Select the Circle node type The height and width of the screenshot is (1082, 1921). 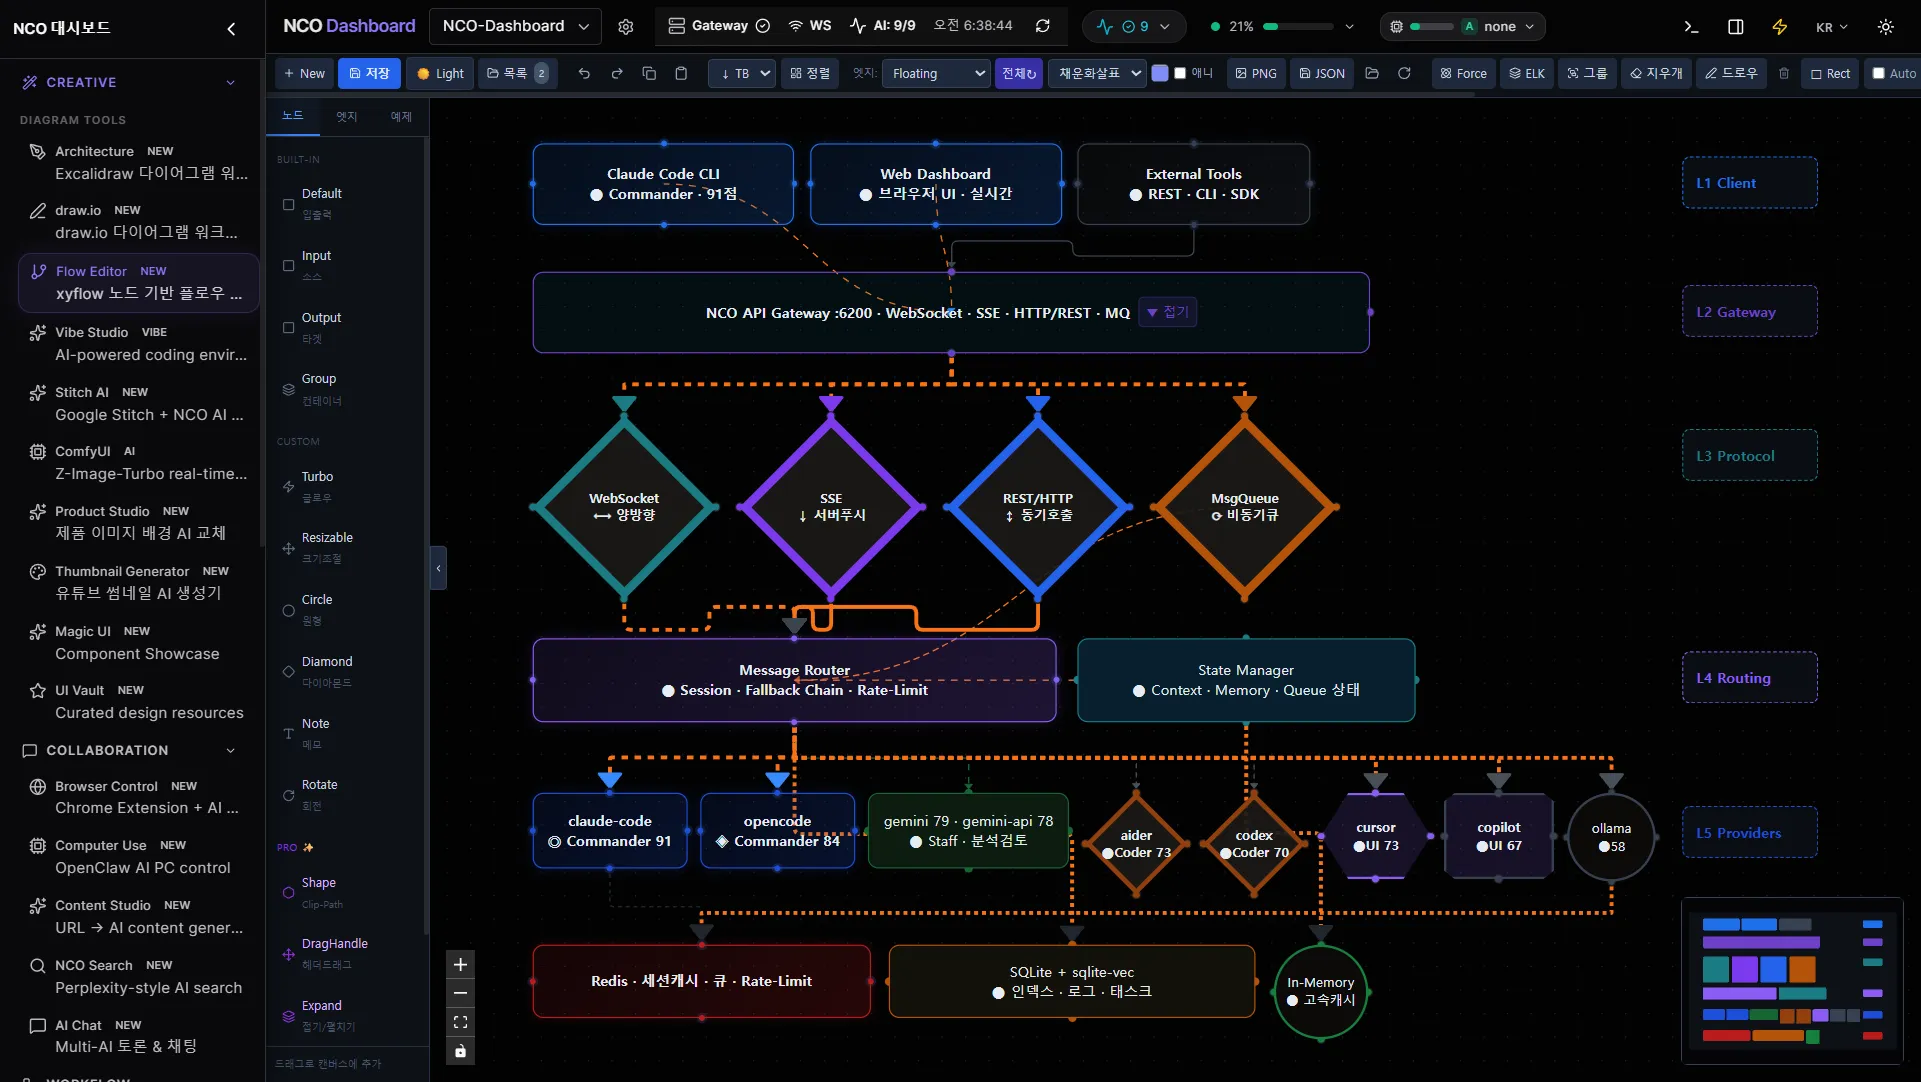click(346, 610)
